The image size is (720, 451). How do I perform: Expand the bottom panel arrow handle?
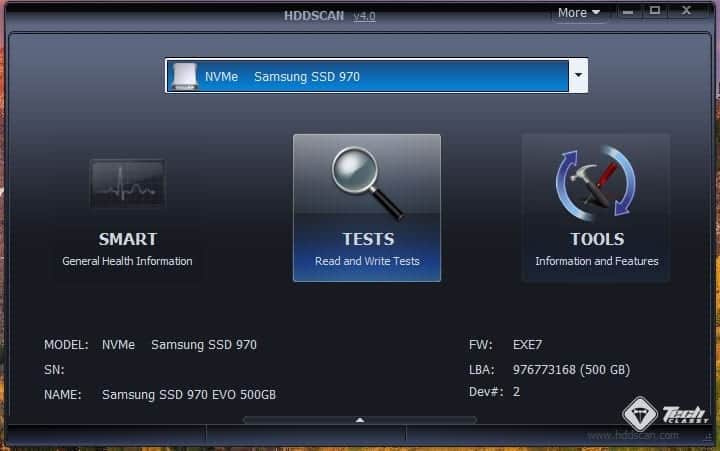360,420
